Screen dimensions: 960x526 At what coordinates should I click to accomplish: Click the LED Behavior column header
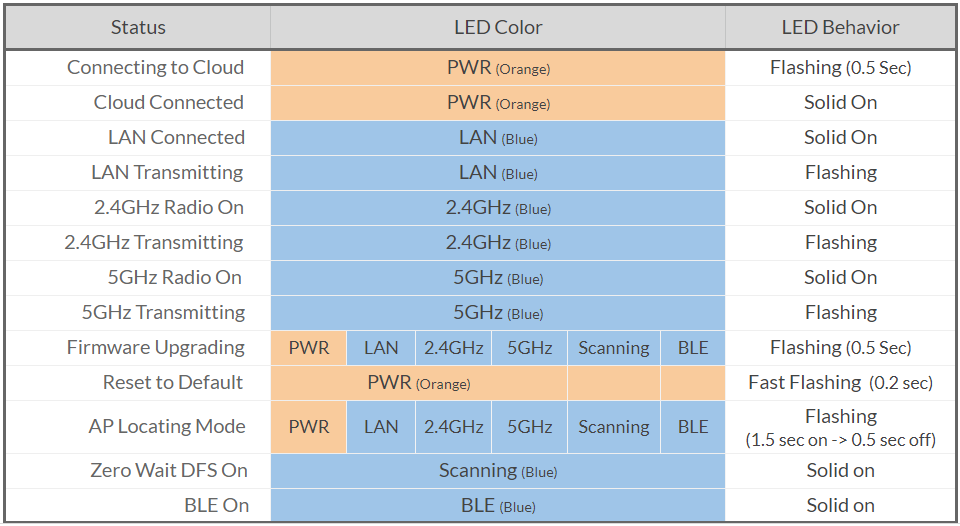point(840,28)
